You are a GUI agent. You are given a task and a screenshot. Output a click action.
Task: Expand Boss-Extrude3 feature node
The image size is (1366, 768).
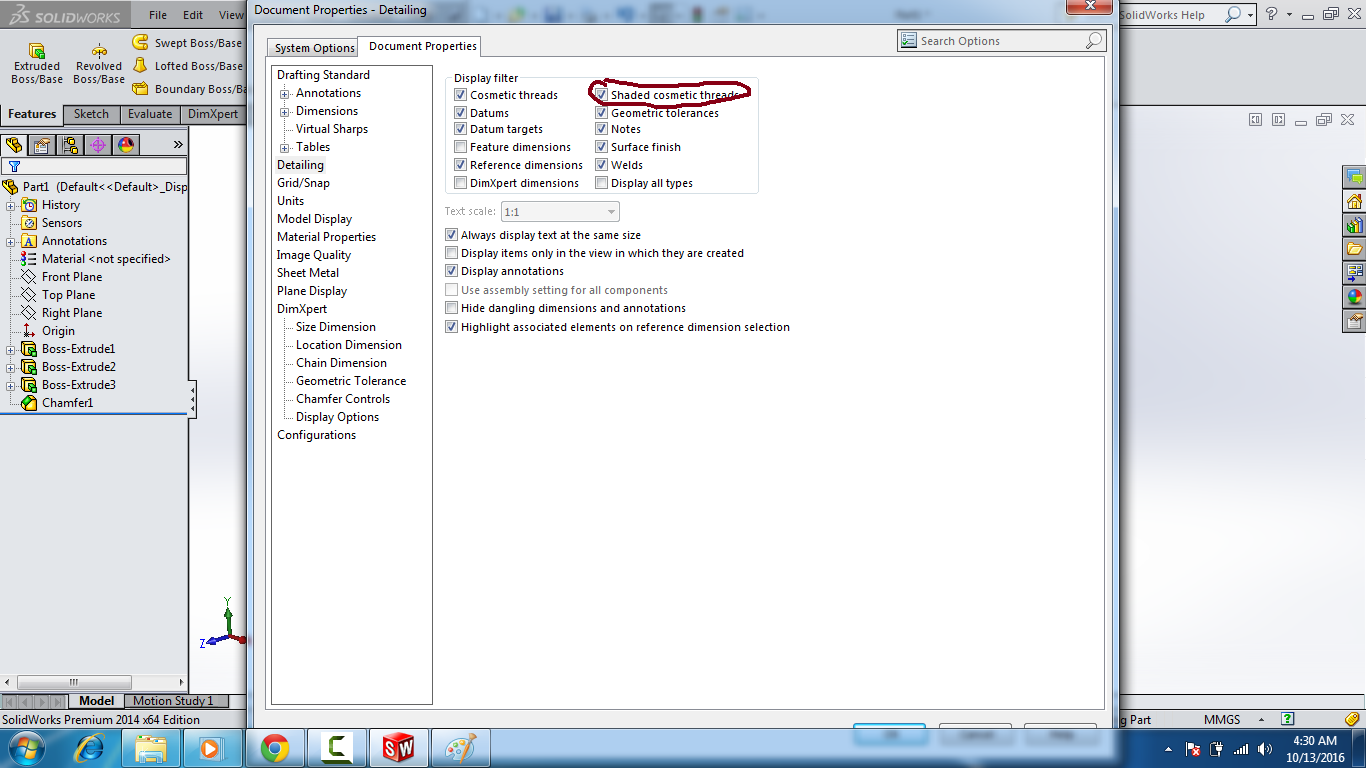[x=11, y=385]
